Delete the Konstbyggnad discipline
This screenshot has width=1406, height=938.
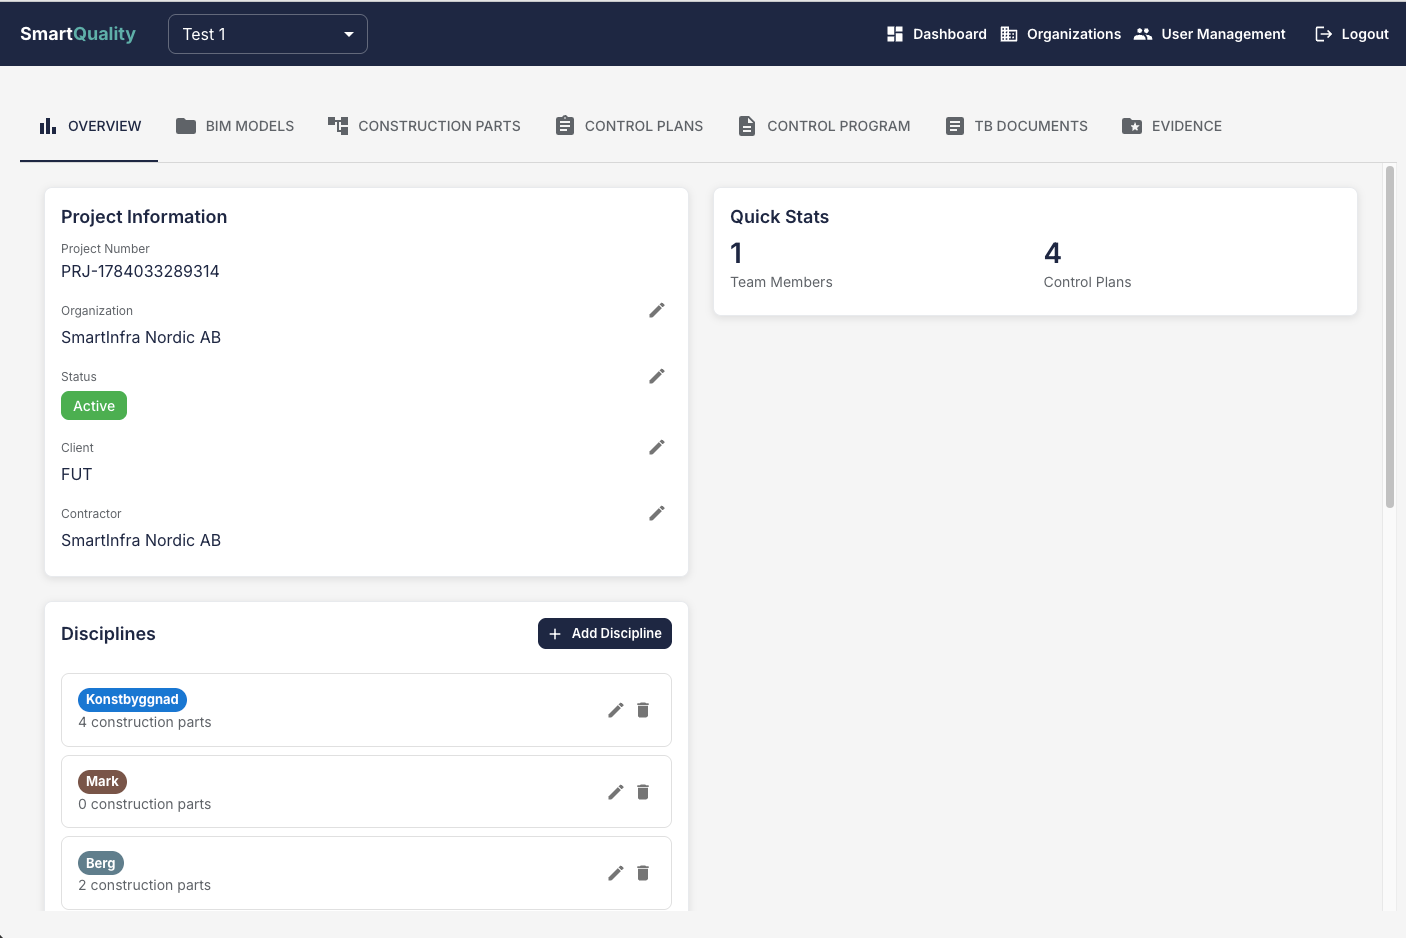pos(643,710)
